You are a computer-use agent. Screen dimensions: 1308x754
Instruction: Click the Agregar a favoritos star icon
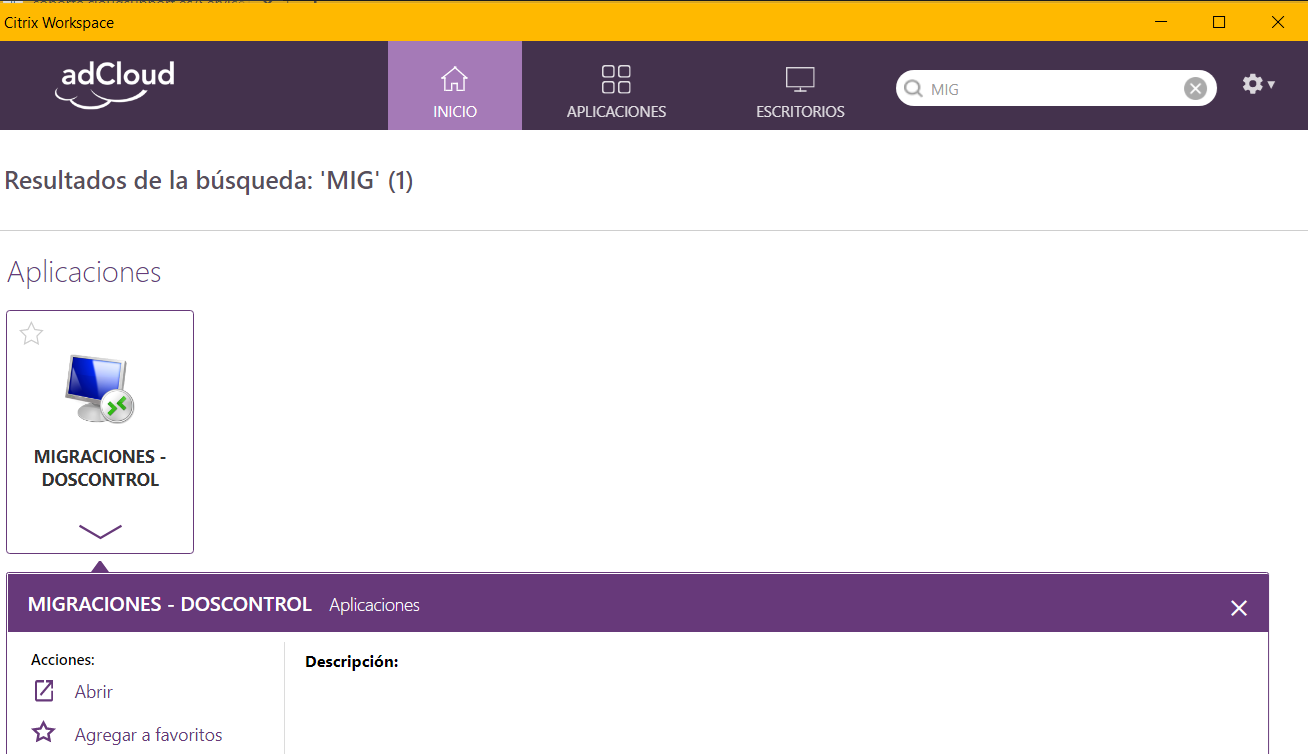coord(44,733)
